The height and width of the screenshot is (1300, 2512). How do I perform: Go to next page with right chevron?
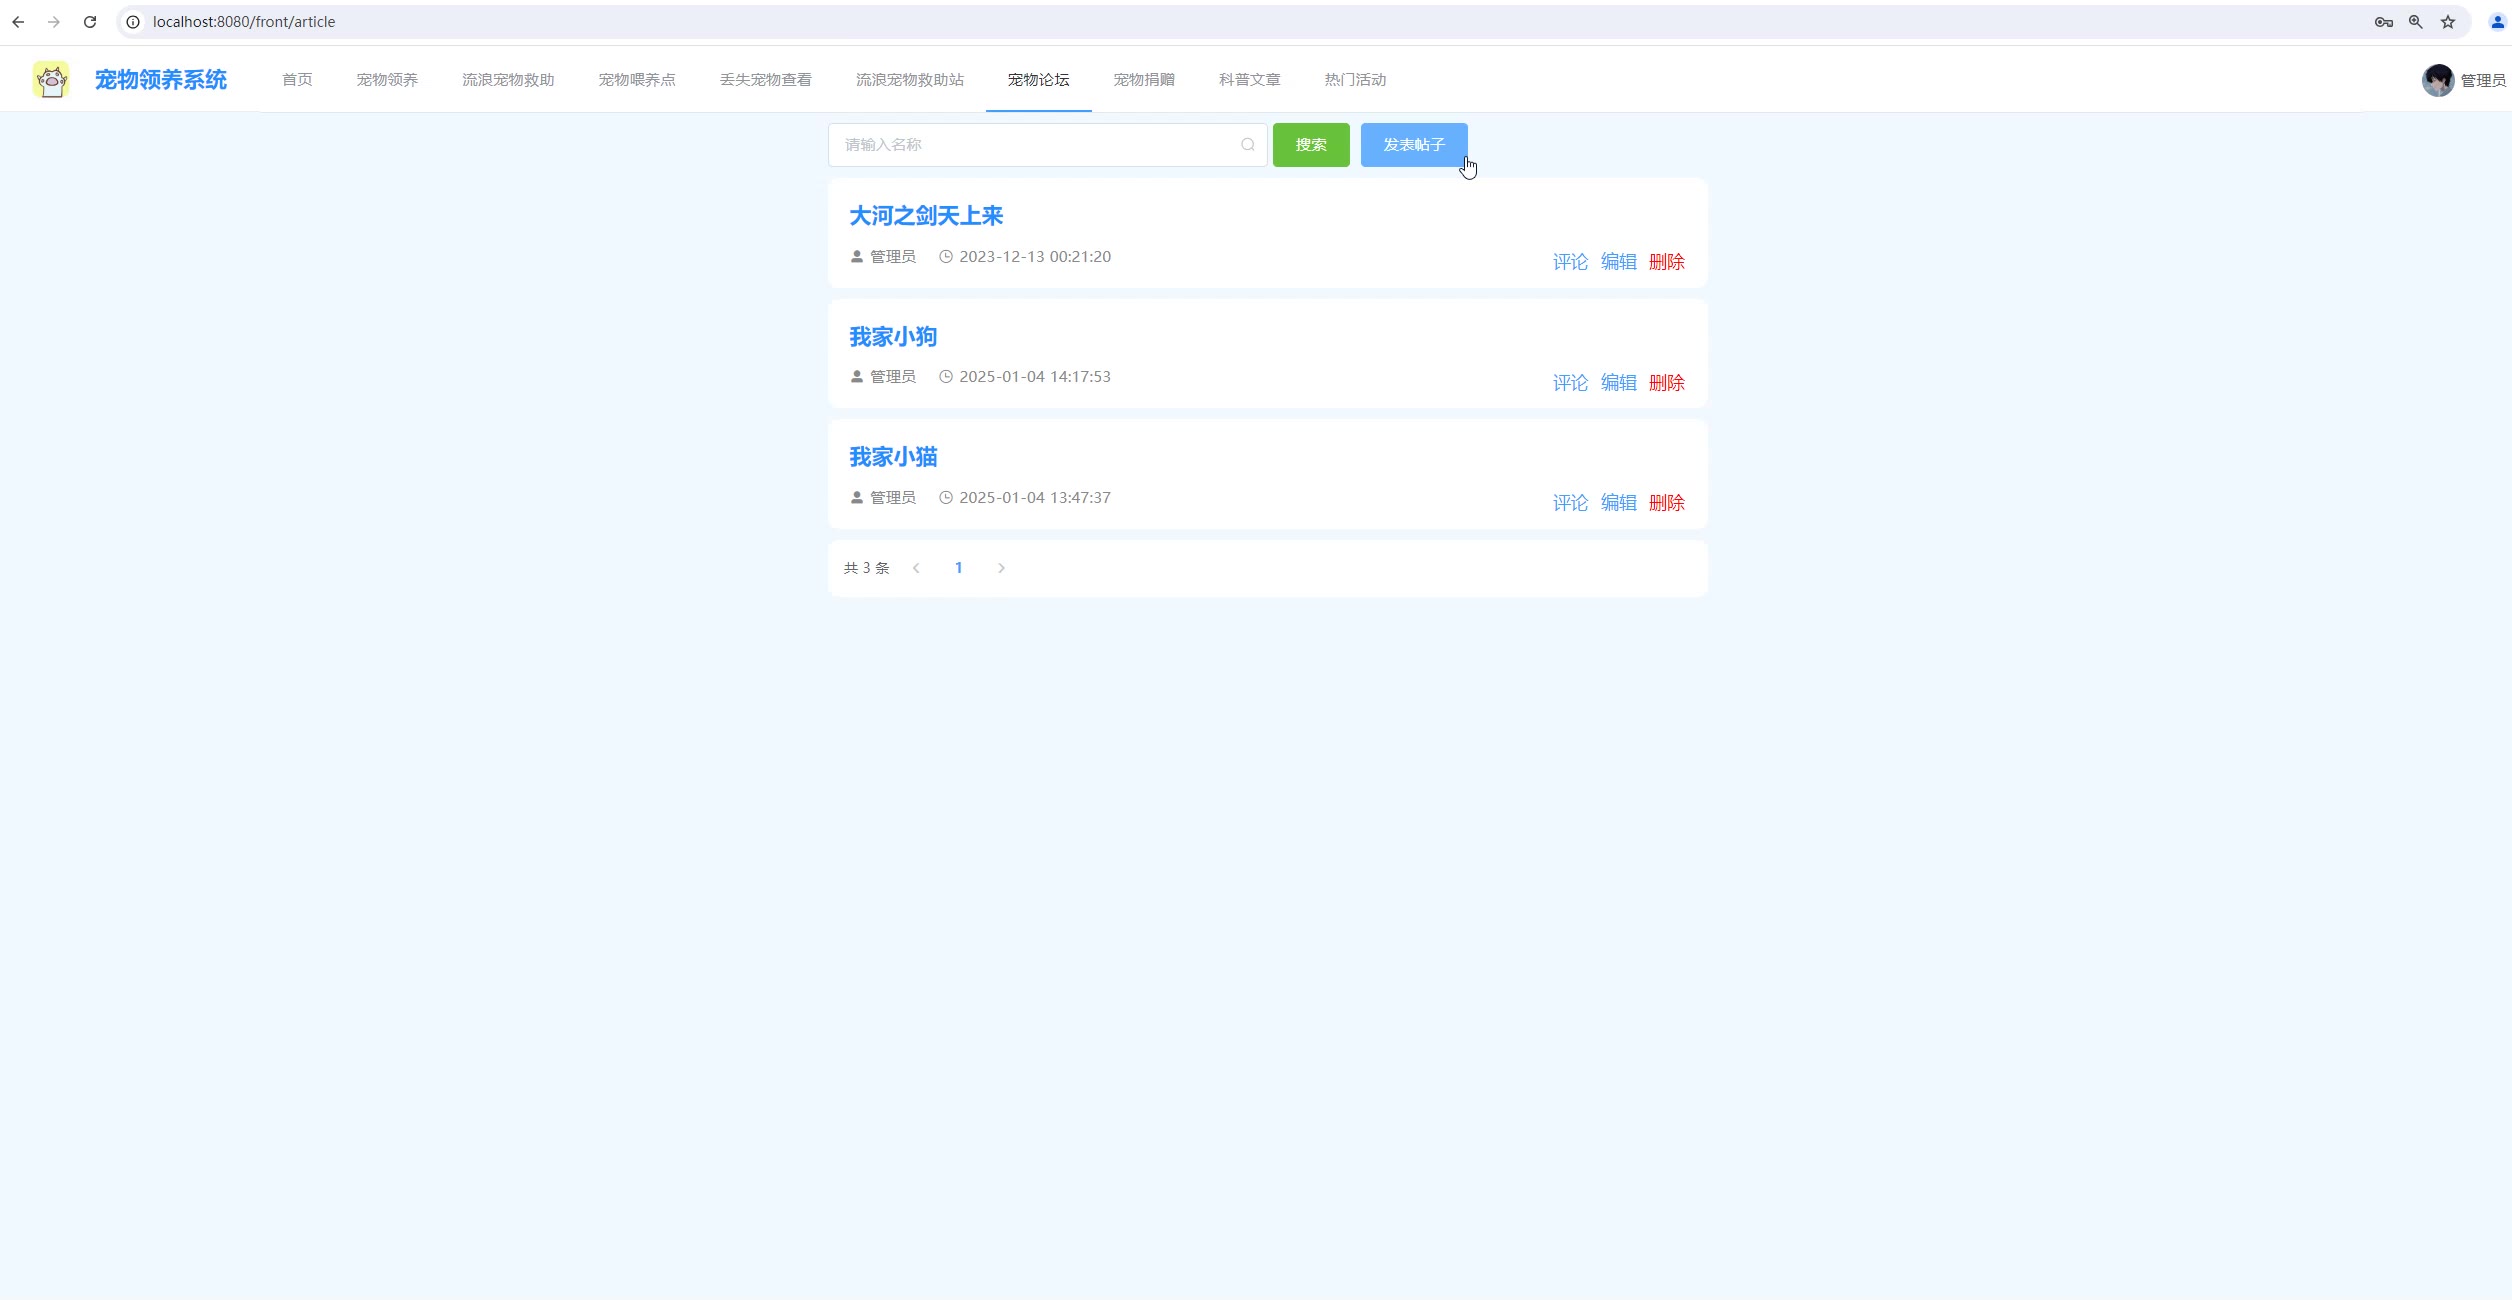[x=1001, y=568]
